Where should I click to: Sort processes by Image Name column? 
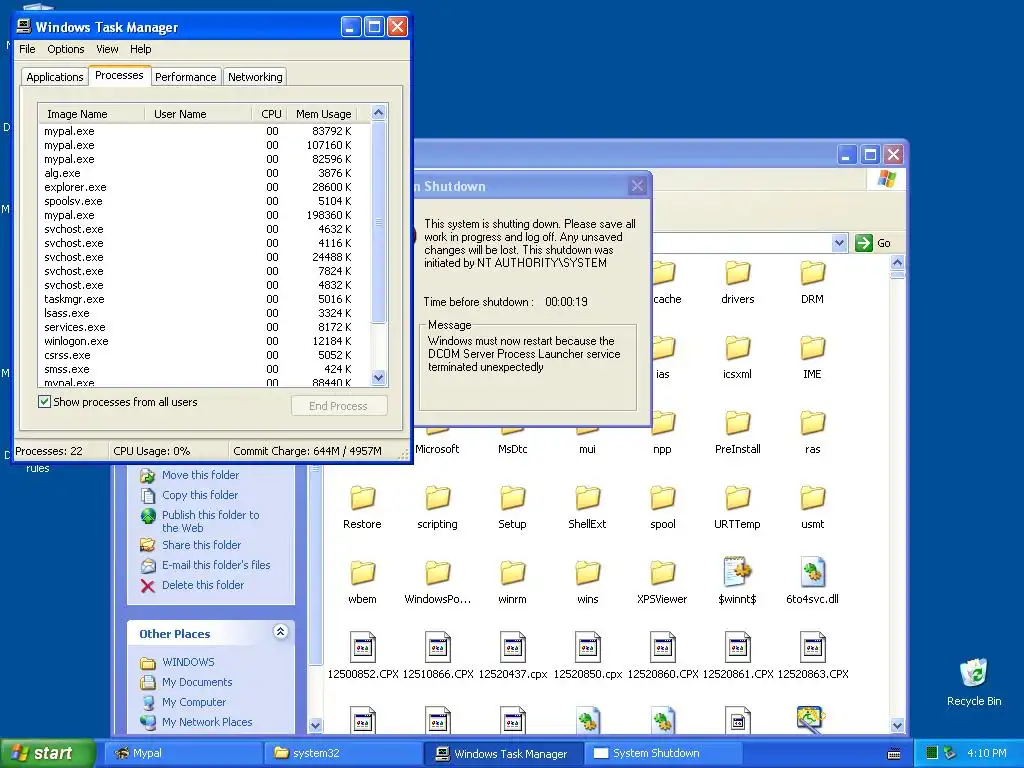pos(91,114)
